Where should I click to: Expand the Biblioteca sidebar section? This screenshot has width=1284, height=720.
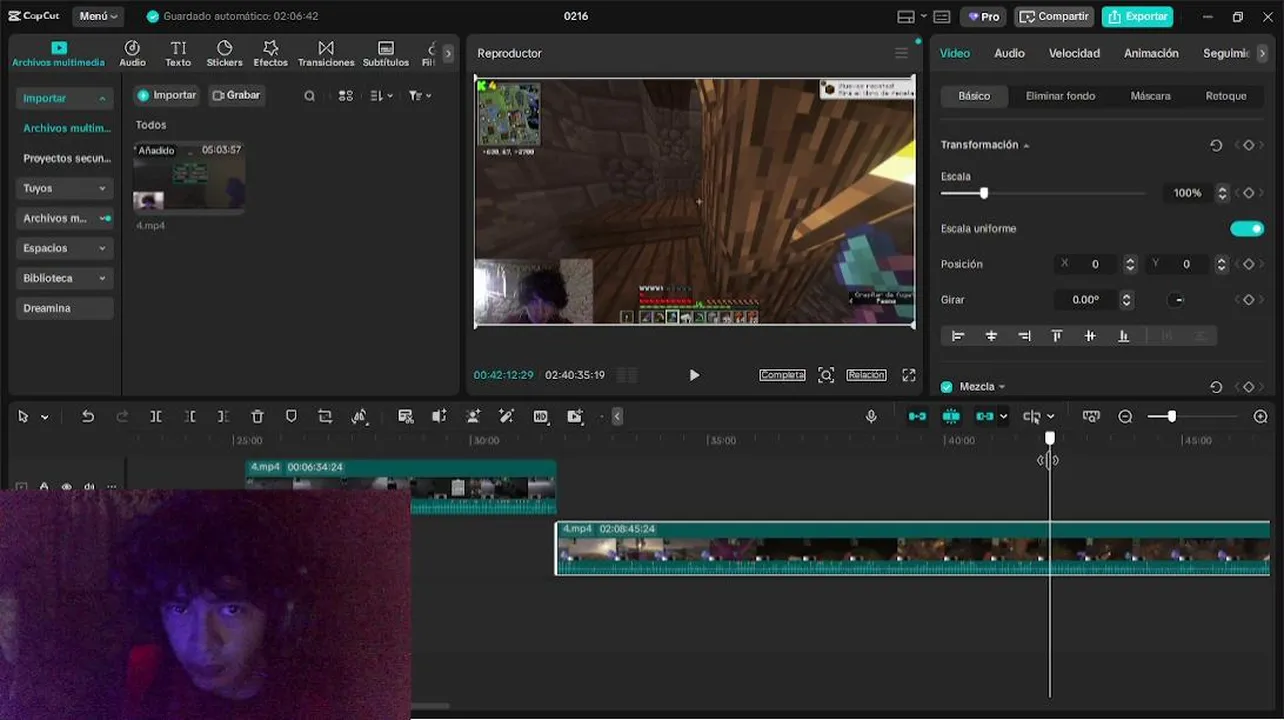[x=64, y=278]
